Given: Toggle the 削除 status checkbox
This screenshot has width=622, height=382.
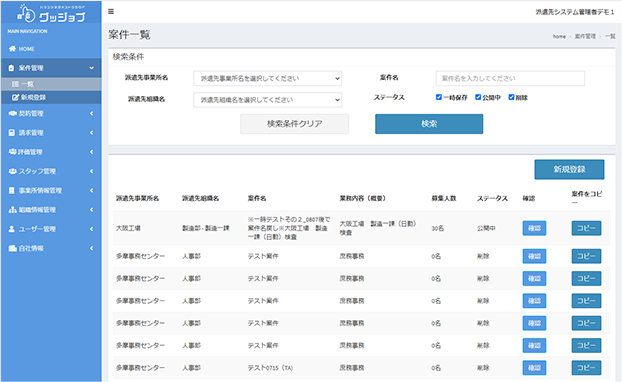Looking at the screenshot, I should 511,97.
